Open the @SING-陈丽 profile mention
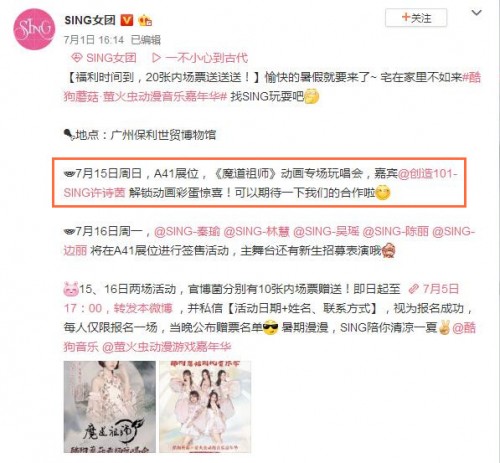The width and height of the screenshot is (500, 463). pos(396,231)
